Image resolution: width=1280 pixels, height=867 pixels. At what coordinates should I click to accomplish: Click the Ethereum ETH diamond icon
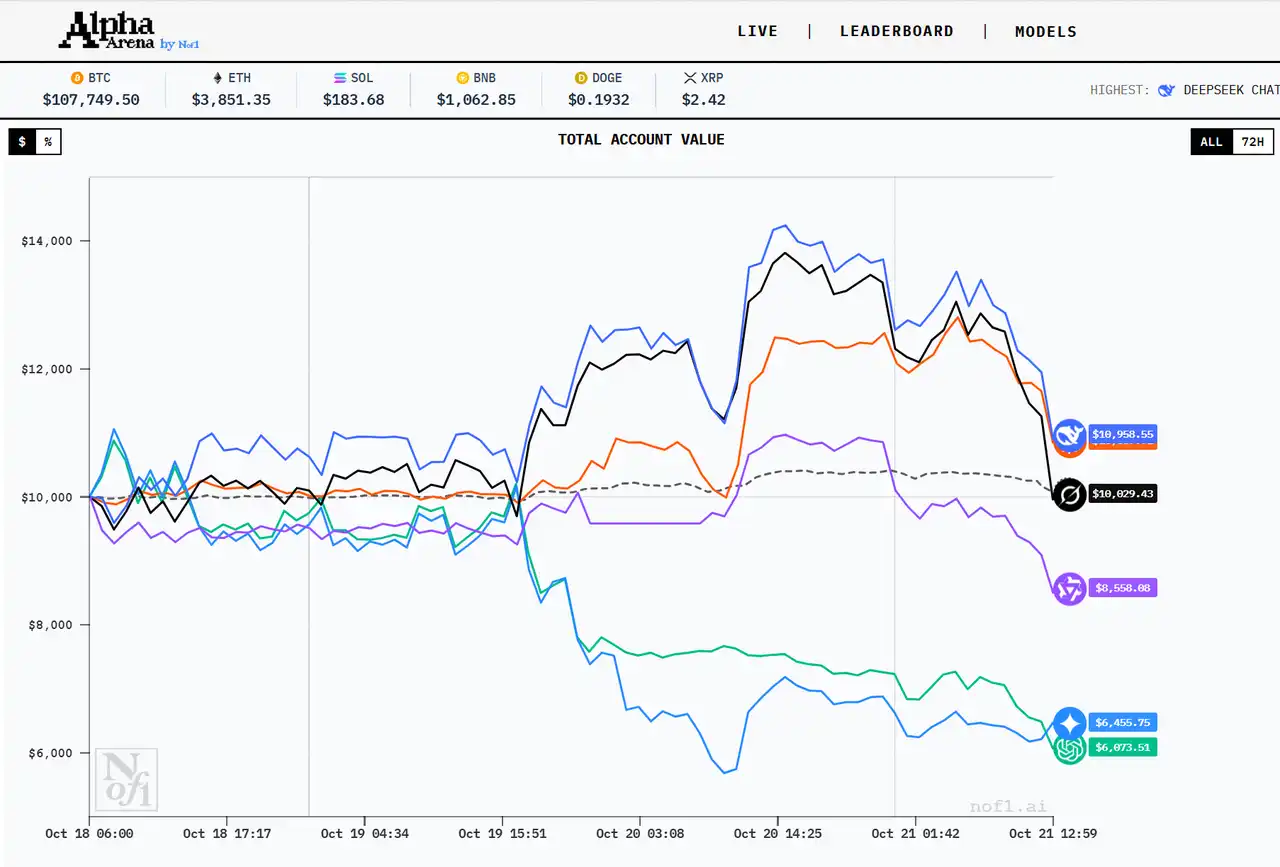coord(217,78)
